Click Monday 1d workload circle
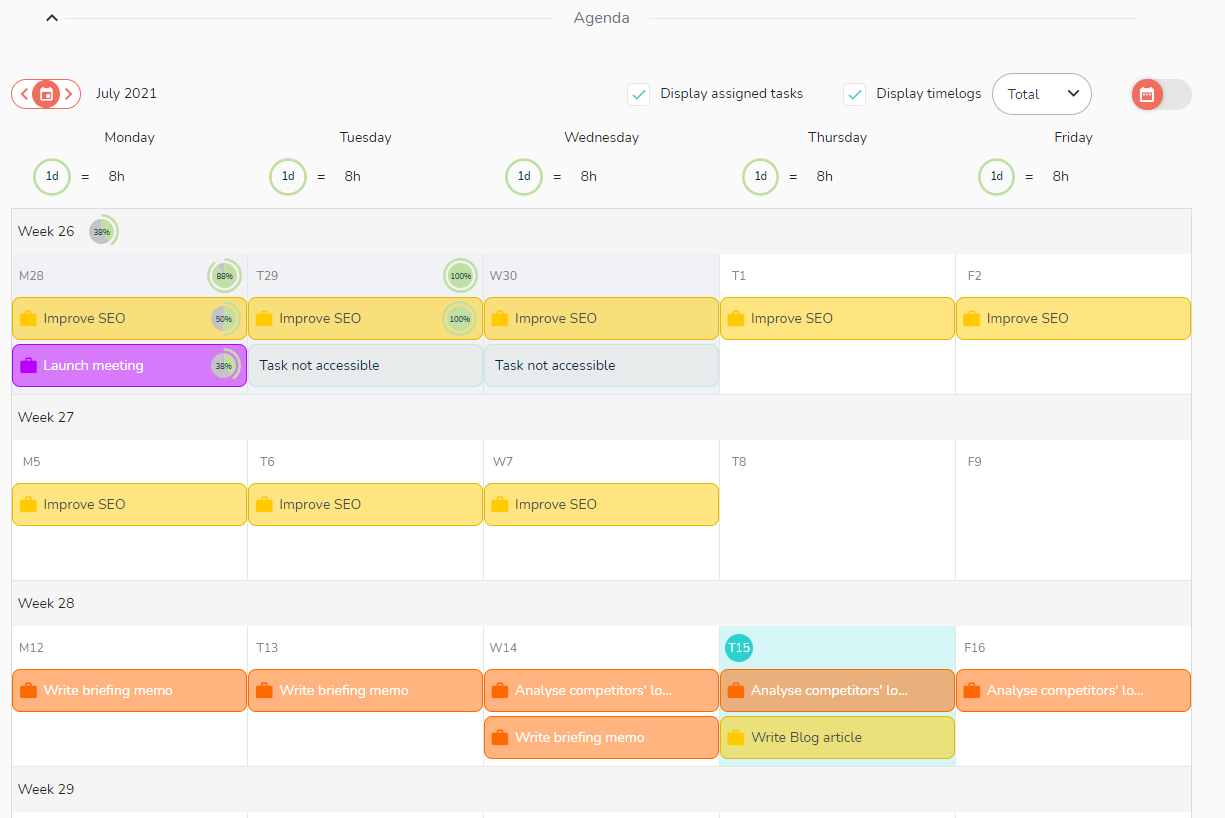This screenshot has height=818, width=1225. (52, 176)
